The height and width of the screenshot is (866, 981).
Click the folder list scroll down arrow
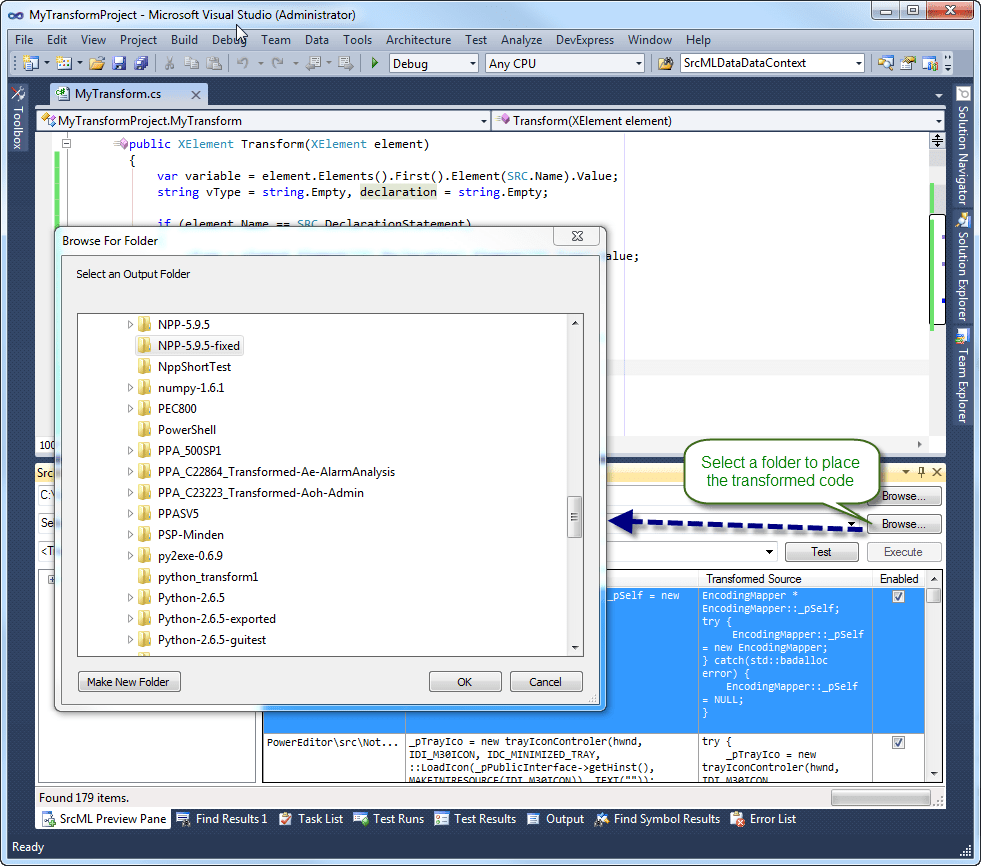coord(575,648)
